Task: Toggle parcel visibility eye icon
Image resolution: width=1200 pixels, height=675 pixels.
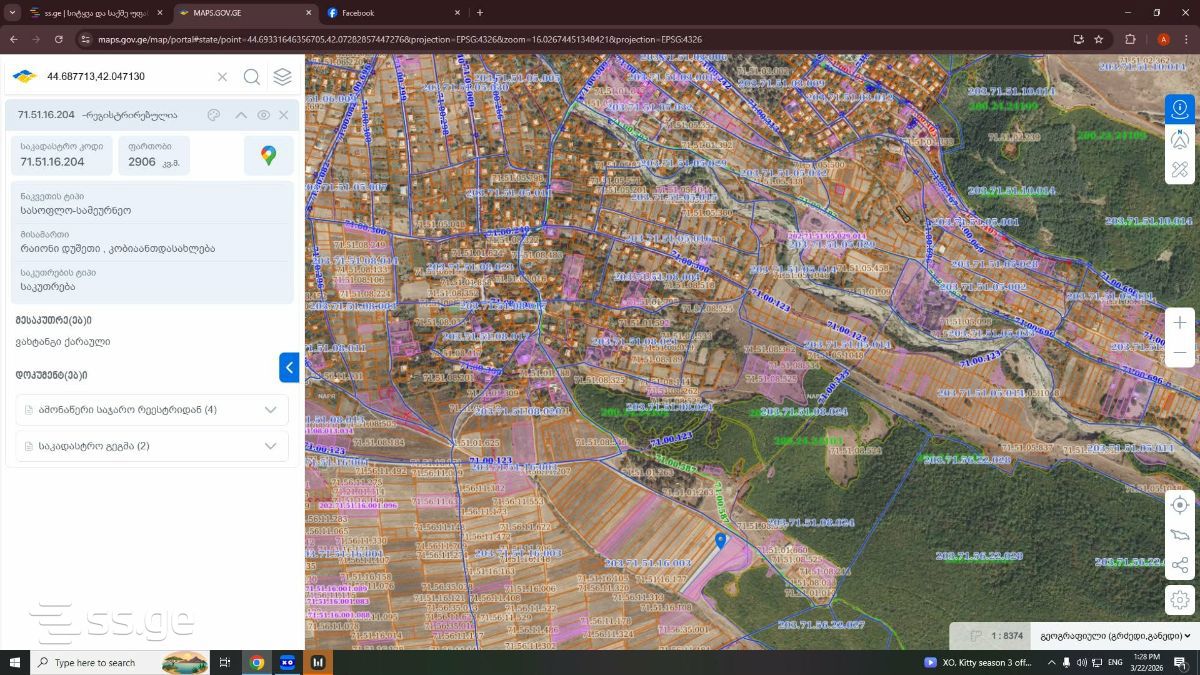Action: click(x=264, y=115)
